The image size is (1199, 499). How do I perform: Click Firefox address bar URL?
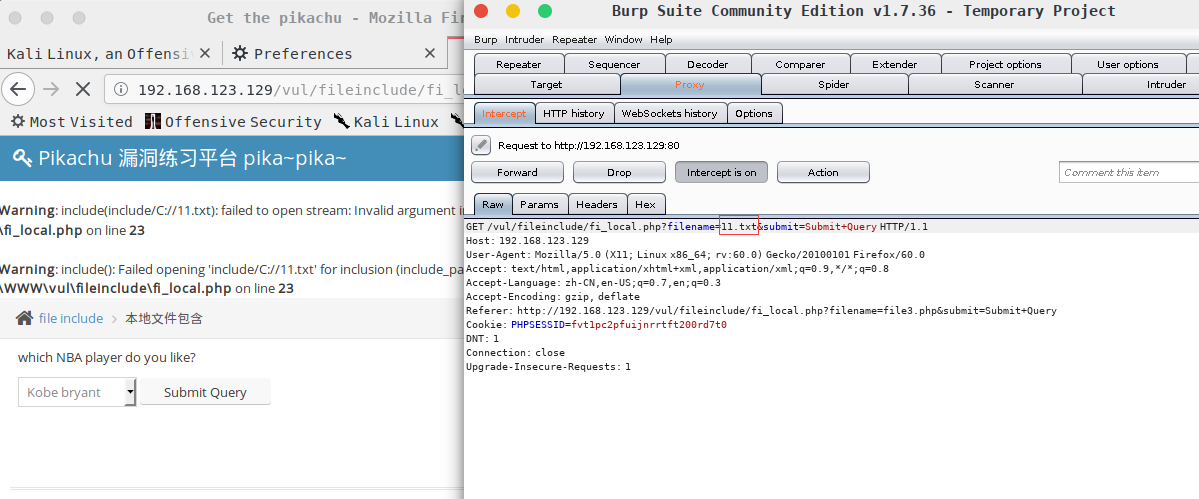coord(301,90)
